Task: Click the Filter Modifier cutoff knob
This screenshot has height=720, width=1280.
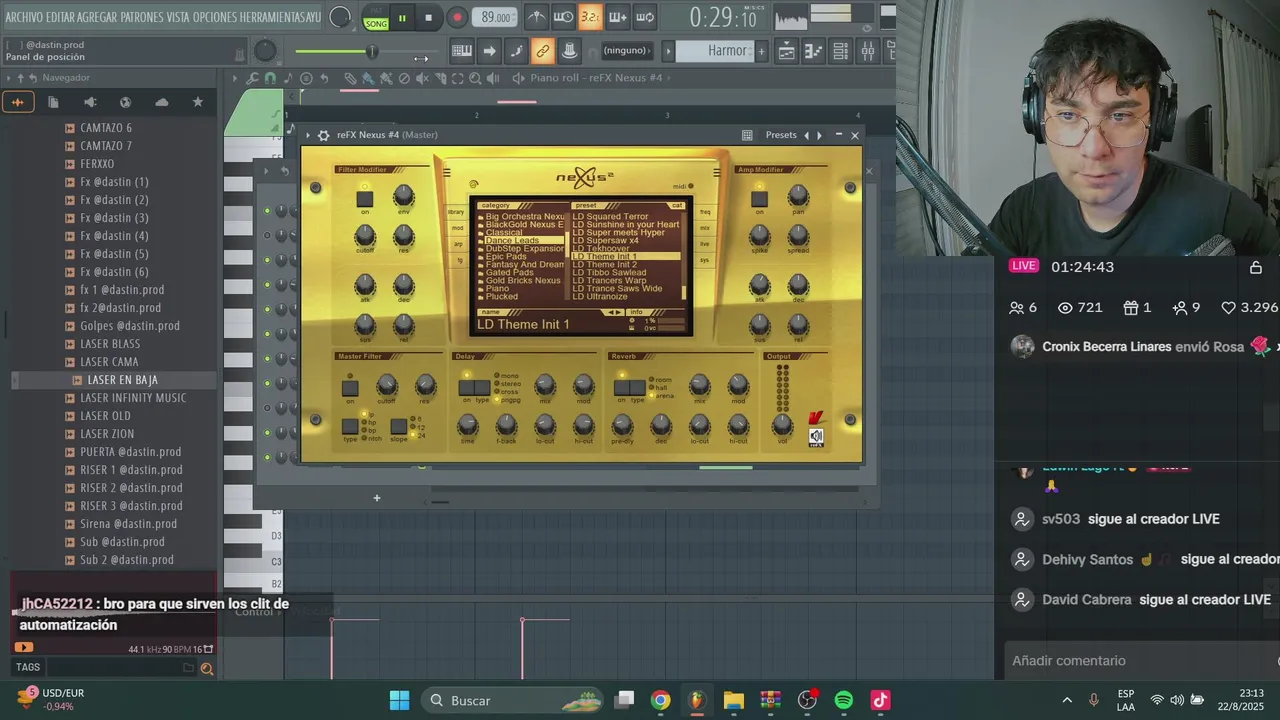Action: (x=365, y=235)
